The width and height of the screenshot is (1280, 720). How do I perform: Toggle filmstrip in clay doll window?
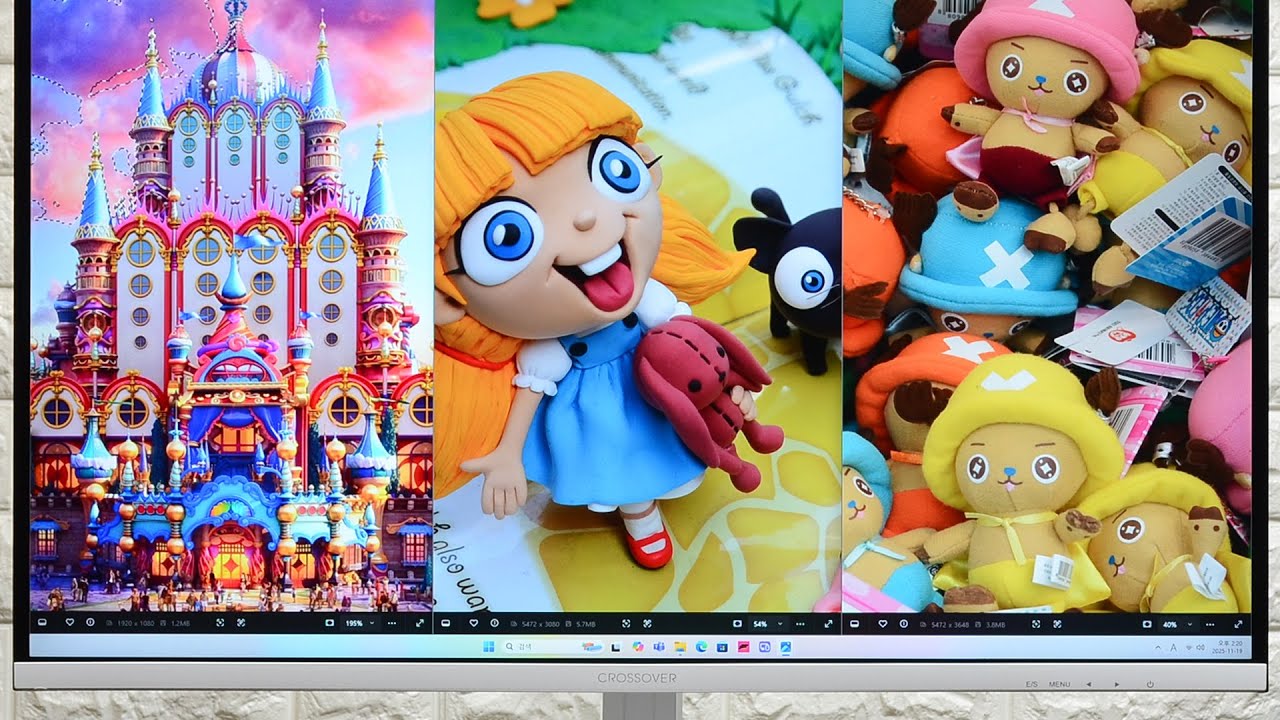pos(446,623)
